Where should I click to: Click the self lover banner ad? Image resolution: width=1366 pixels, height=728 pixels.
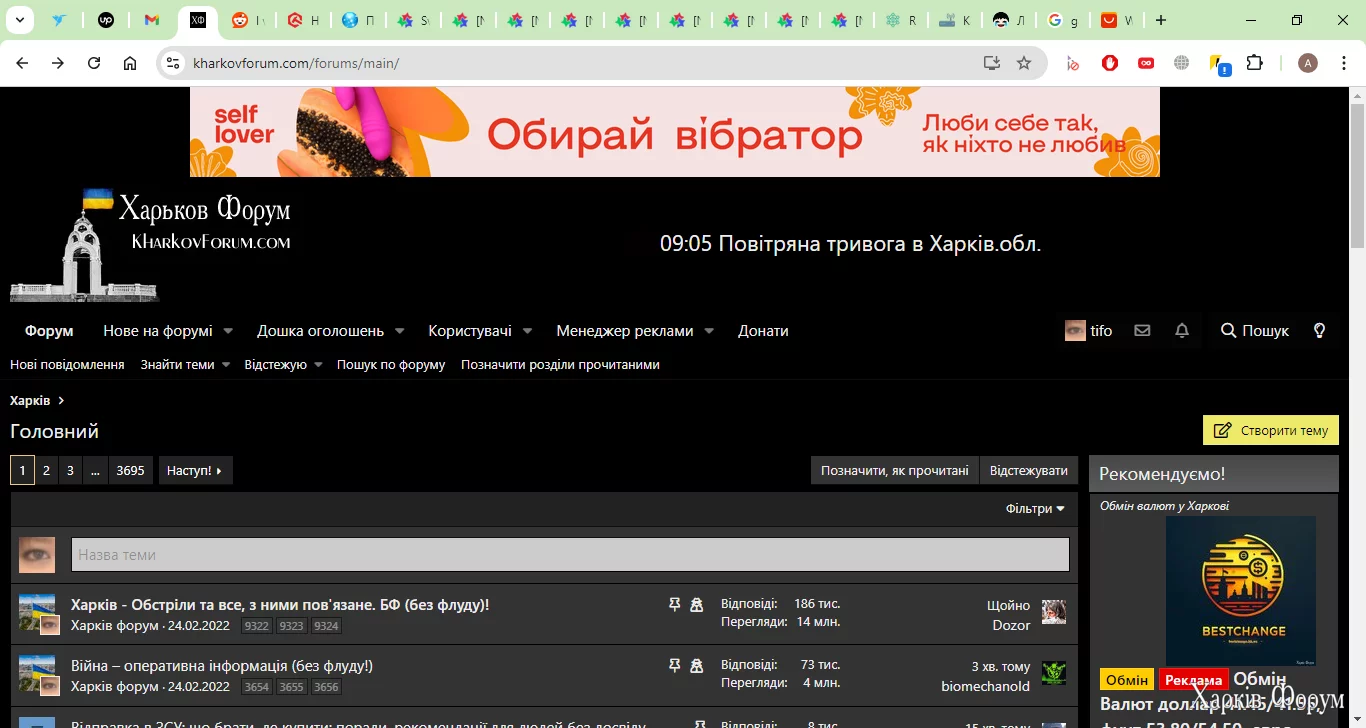click(675, 132)
